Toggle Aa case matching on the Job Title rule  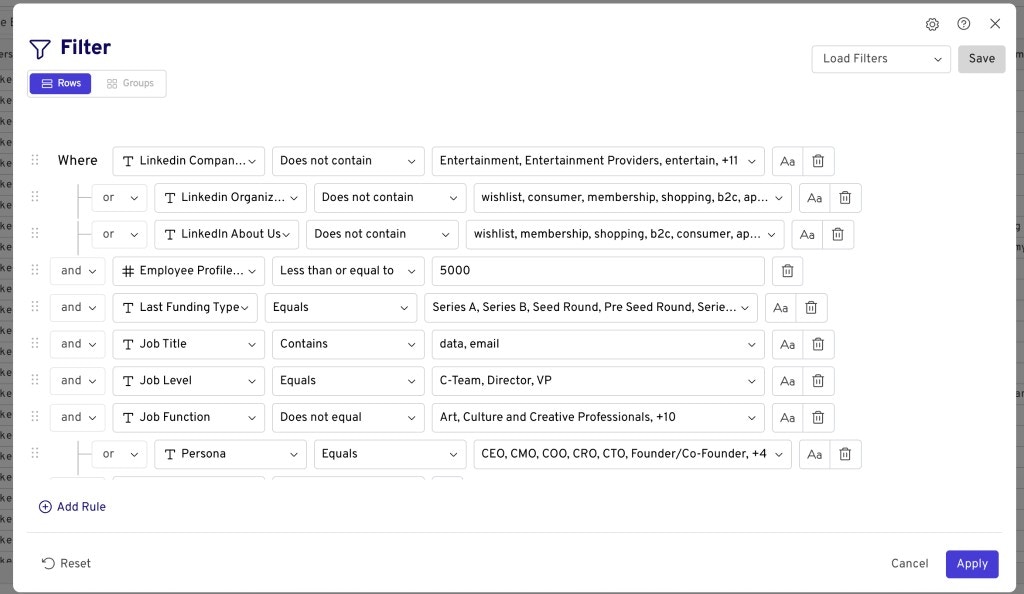tap(787, 344)
